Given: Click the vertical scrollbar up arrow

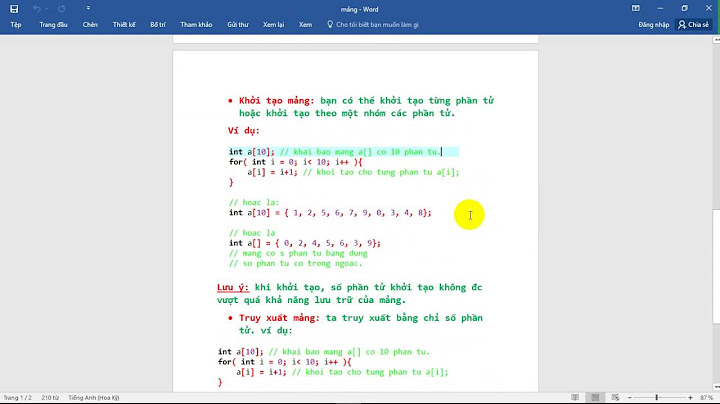Looking at the screenshot, I should tap(716, 40).
